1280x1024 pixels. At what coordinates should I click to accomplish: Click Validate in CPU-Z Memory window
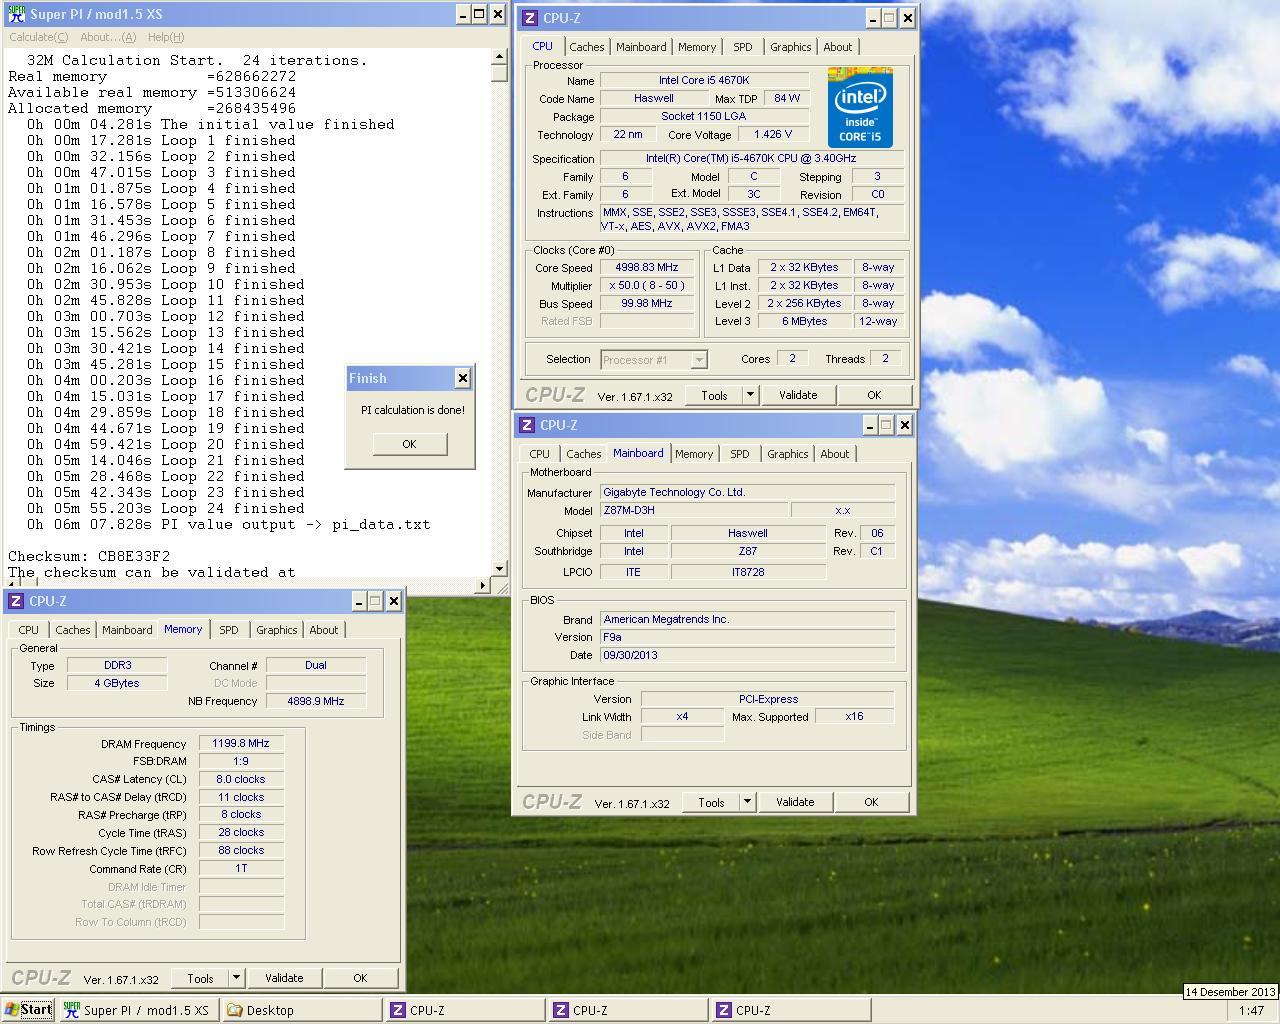[284, 978]
